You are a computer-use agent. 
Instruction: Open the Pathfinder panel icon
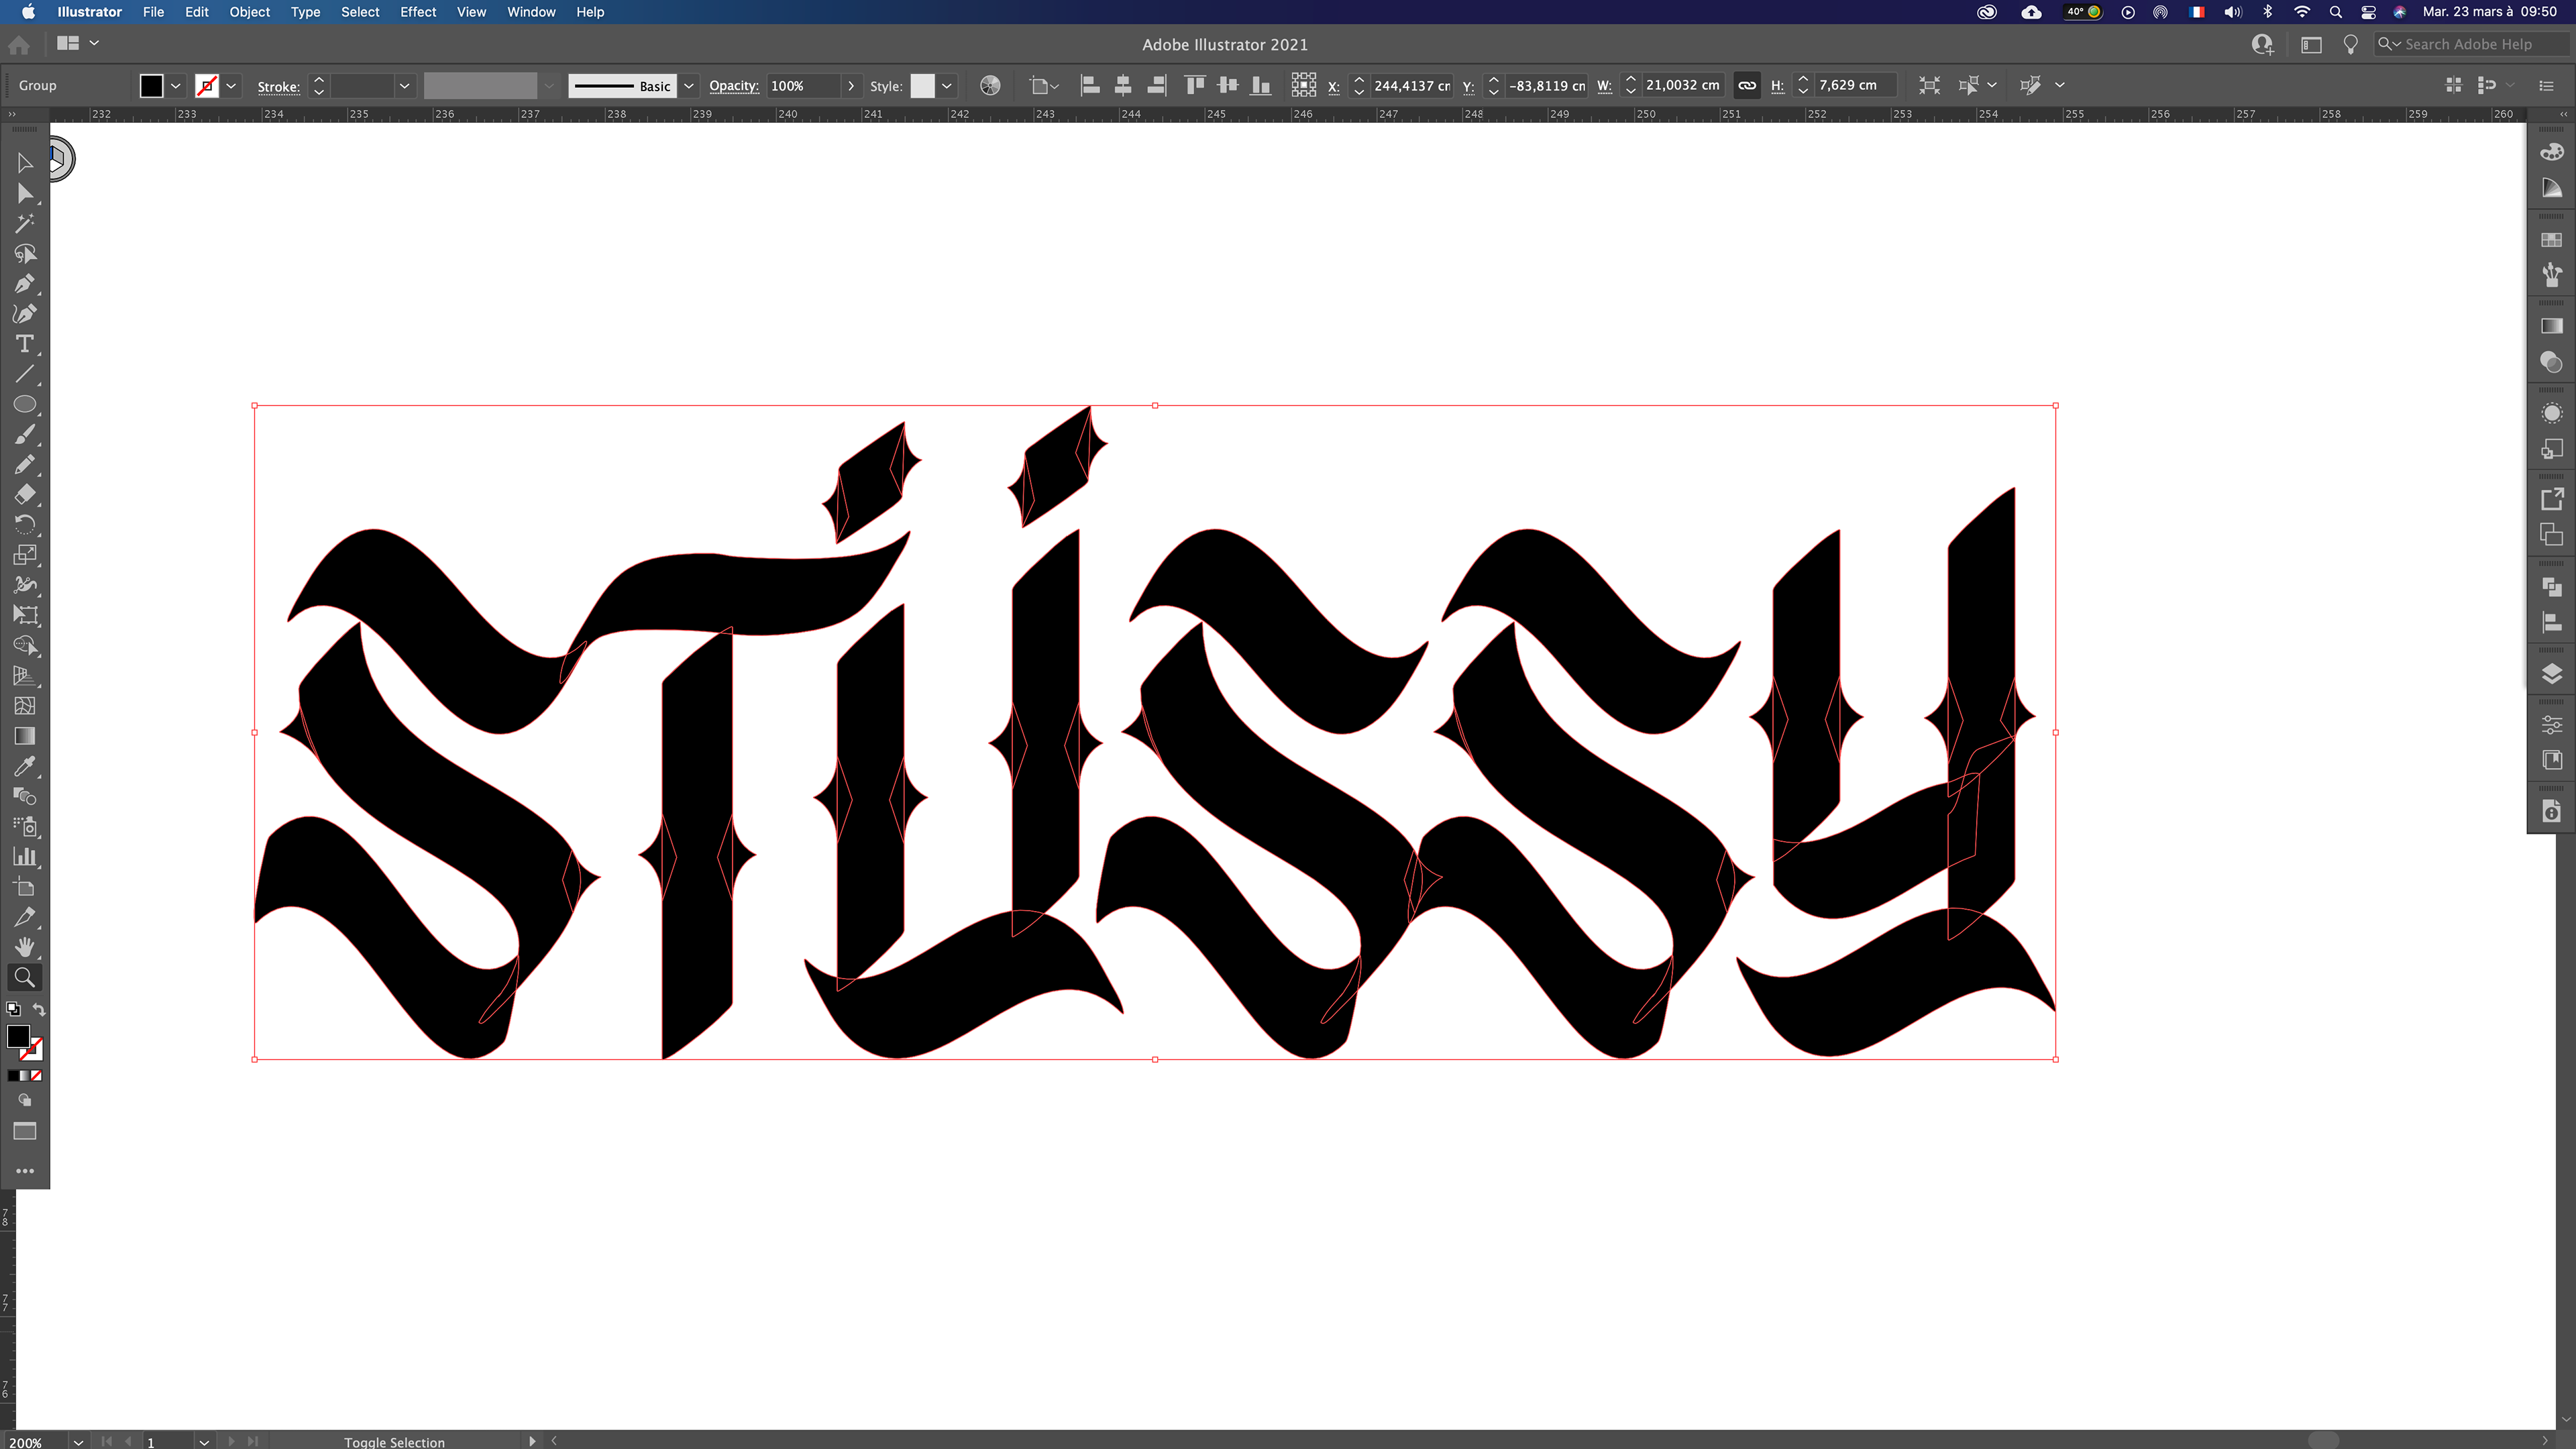click(2551, 587)
